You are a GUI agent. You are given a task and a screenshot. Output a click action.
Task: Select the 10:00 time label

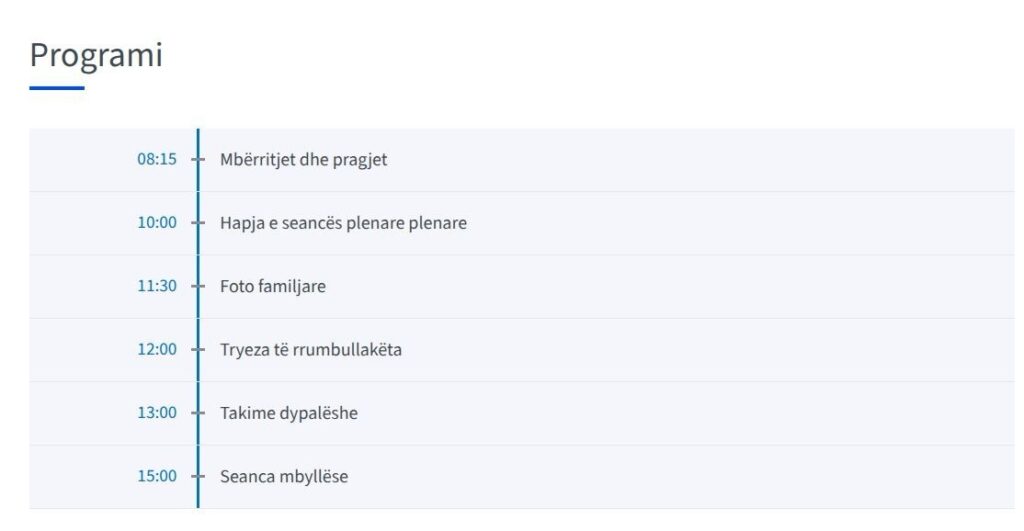(x=157, y=222)
